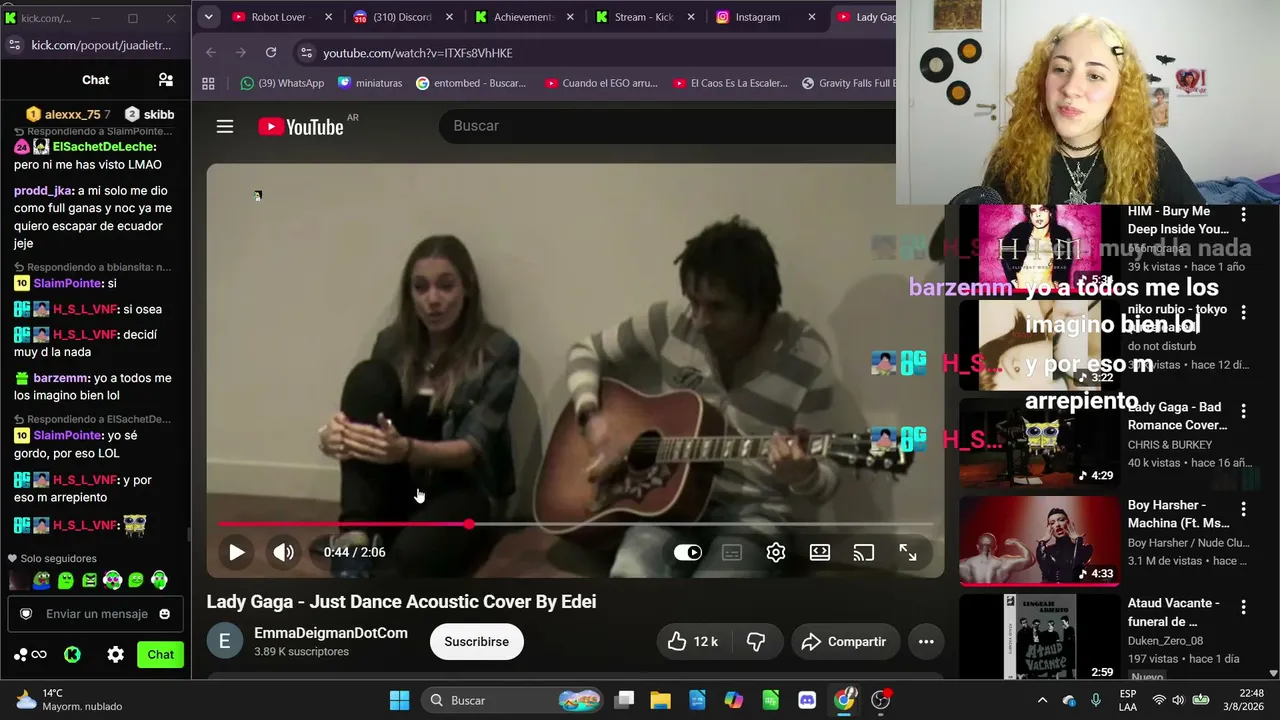Open more actions menu beside Compartir
This screenshot has width=1280, height=720.
tap(926, 641)
